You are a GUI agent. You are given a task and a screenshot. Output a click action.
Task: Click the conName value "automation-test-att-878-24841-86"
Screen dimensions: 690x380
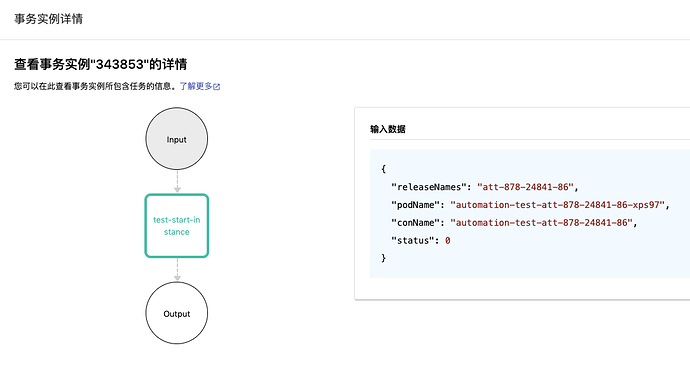(x=541, y=223)
